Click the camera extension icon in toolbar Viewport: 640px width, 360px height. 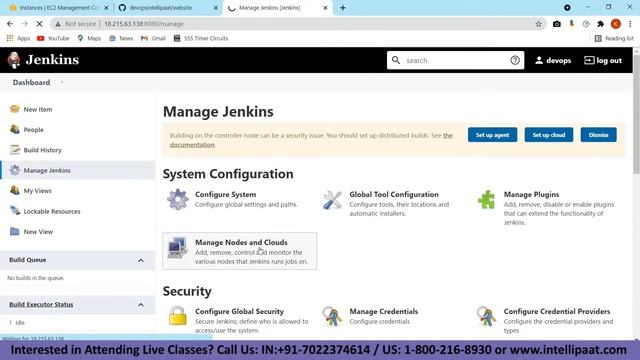pos(557,24)
